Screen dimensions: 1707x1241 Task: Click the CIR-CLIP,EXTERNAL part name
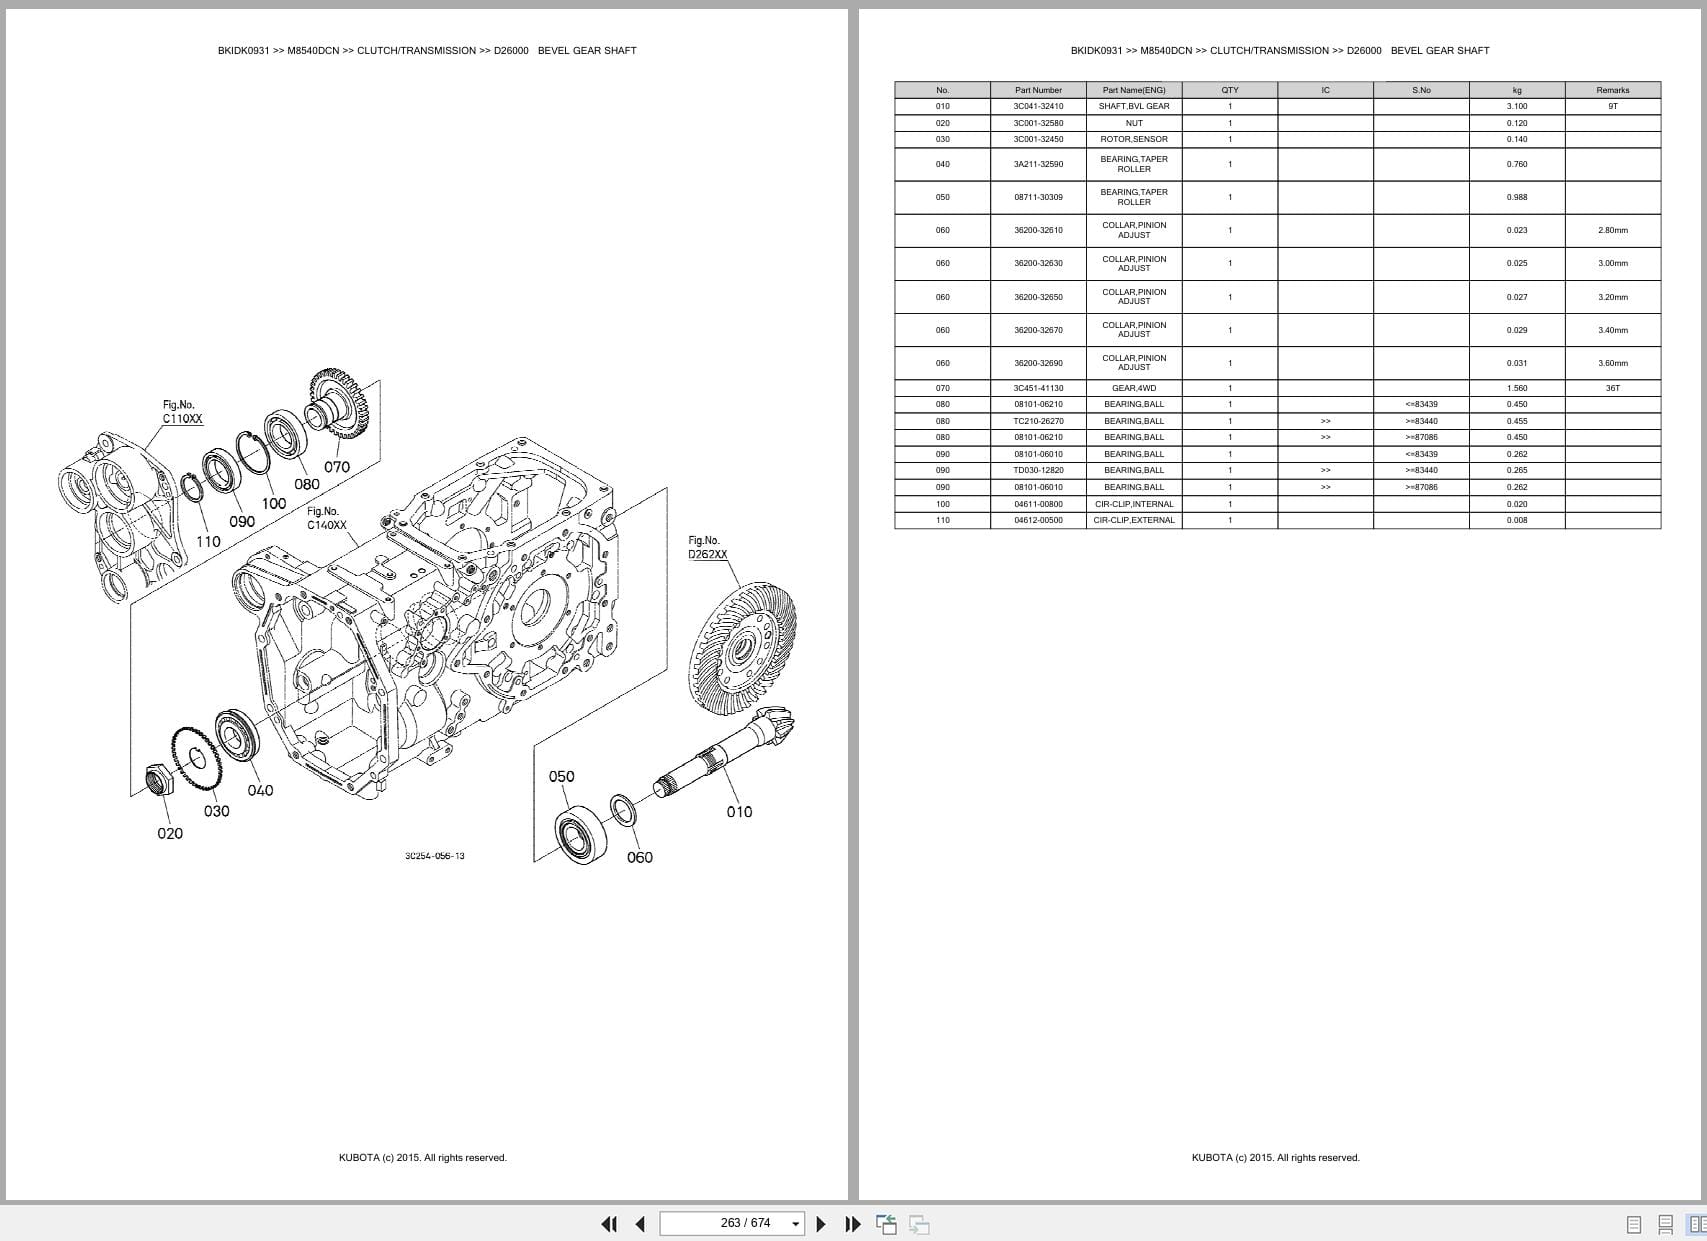click(1134, 520)
